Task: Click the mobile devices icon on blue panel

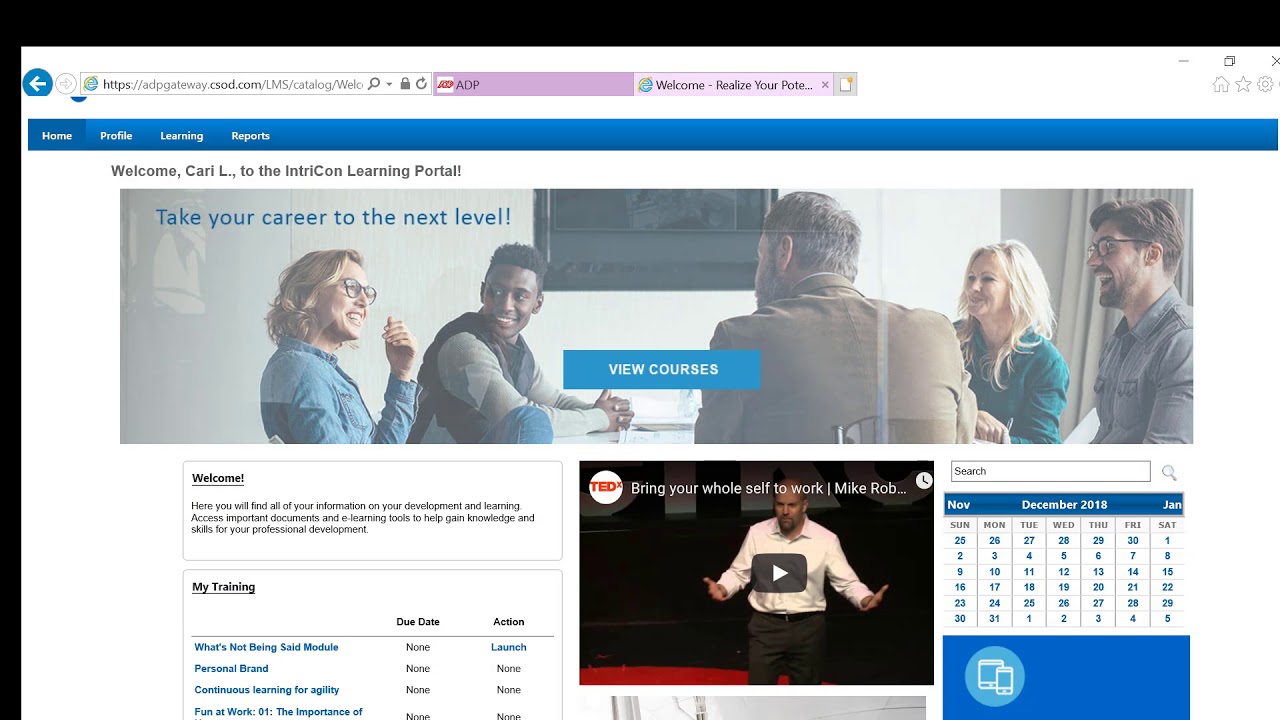Action: click(995, 677)
